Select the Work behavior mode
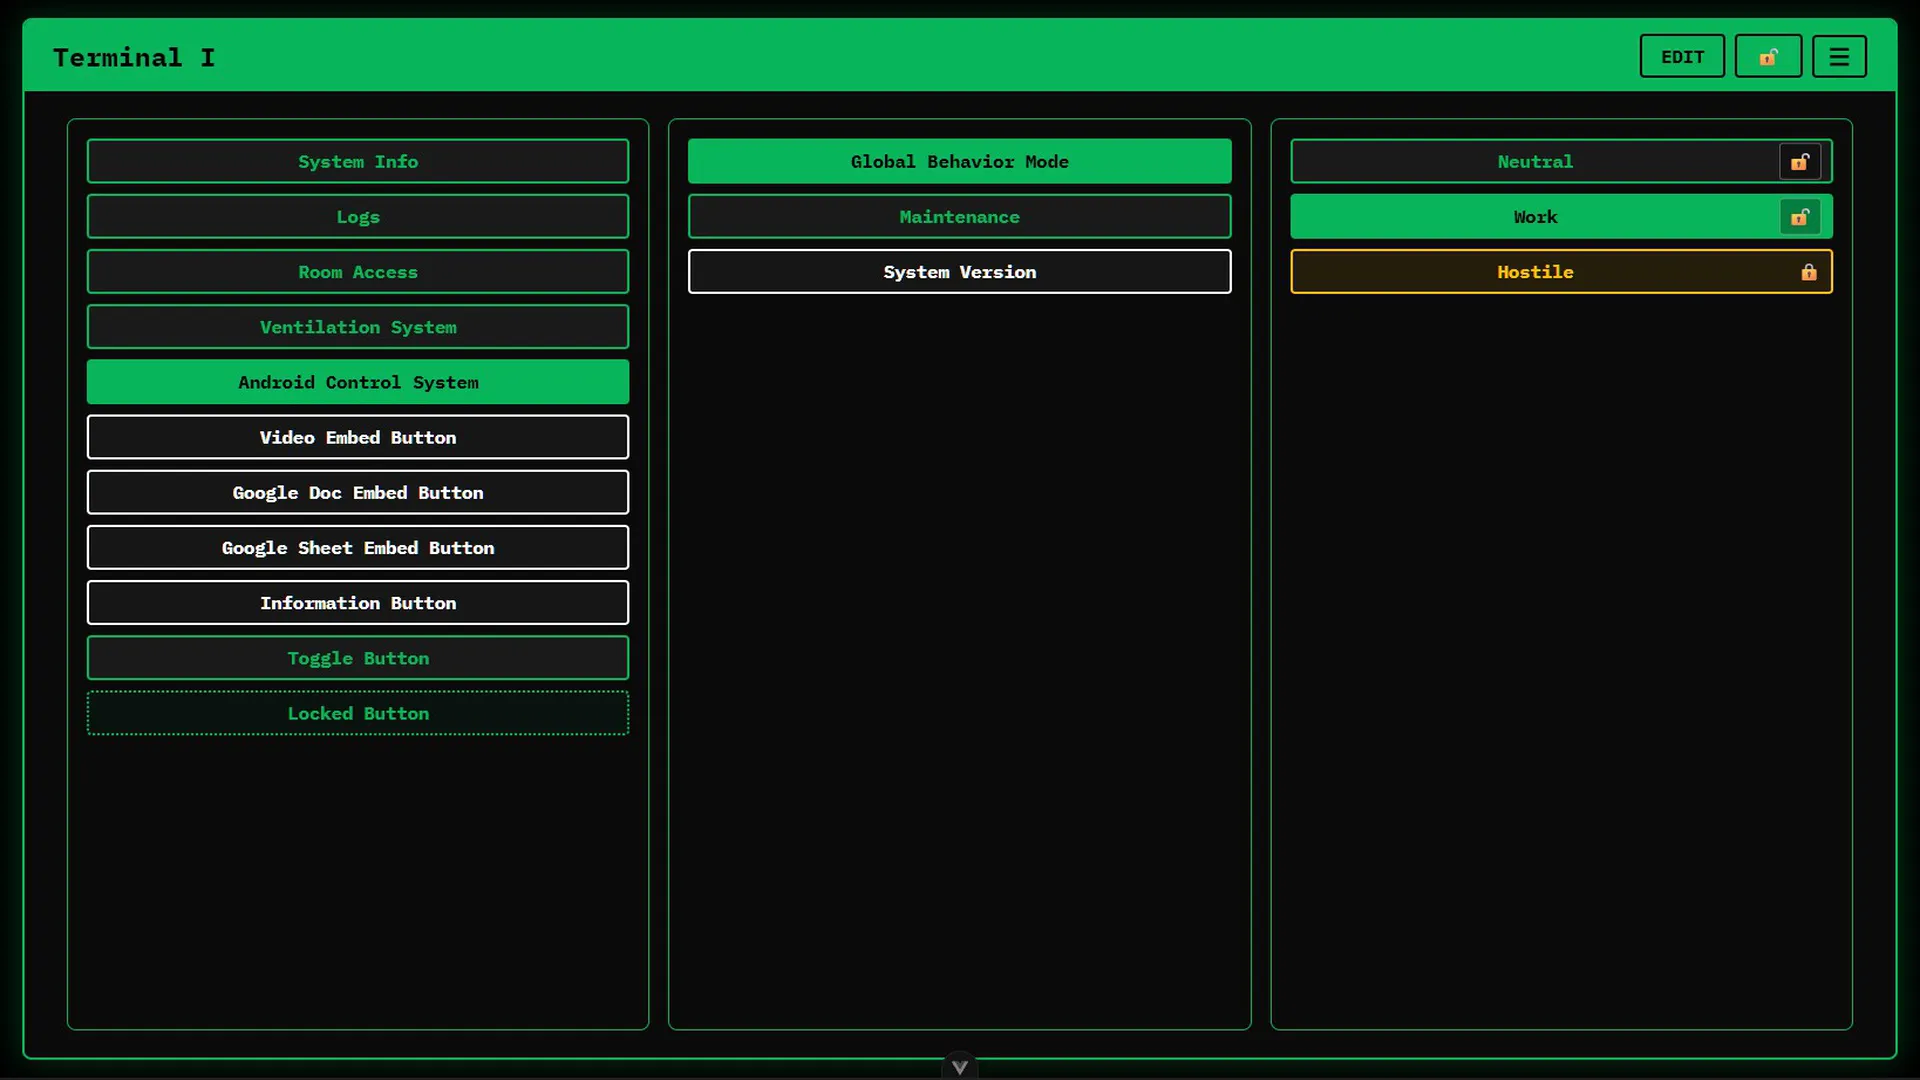Viewport: 1920px width, 1080px height. pos(1534,217)
